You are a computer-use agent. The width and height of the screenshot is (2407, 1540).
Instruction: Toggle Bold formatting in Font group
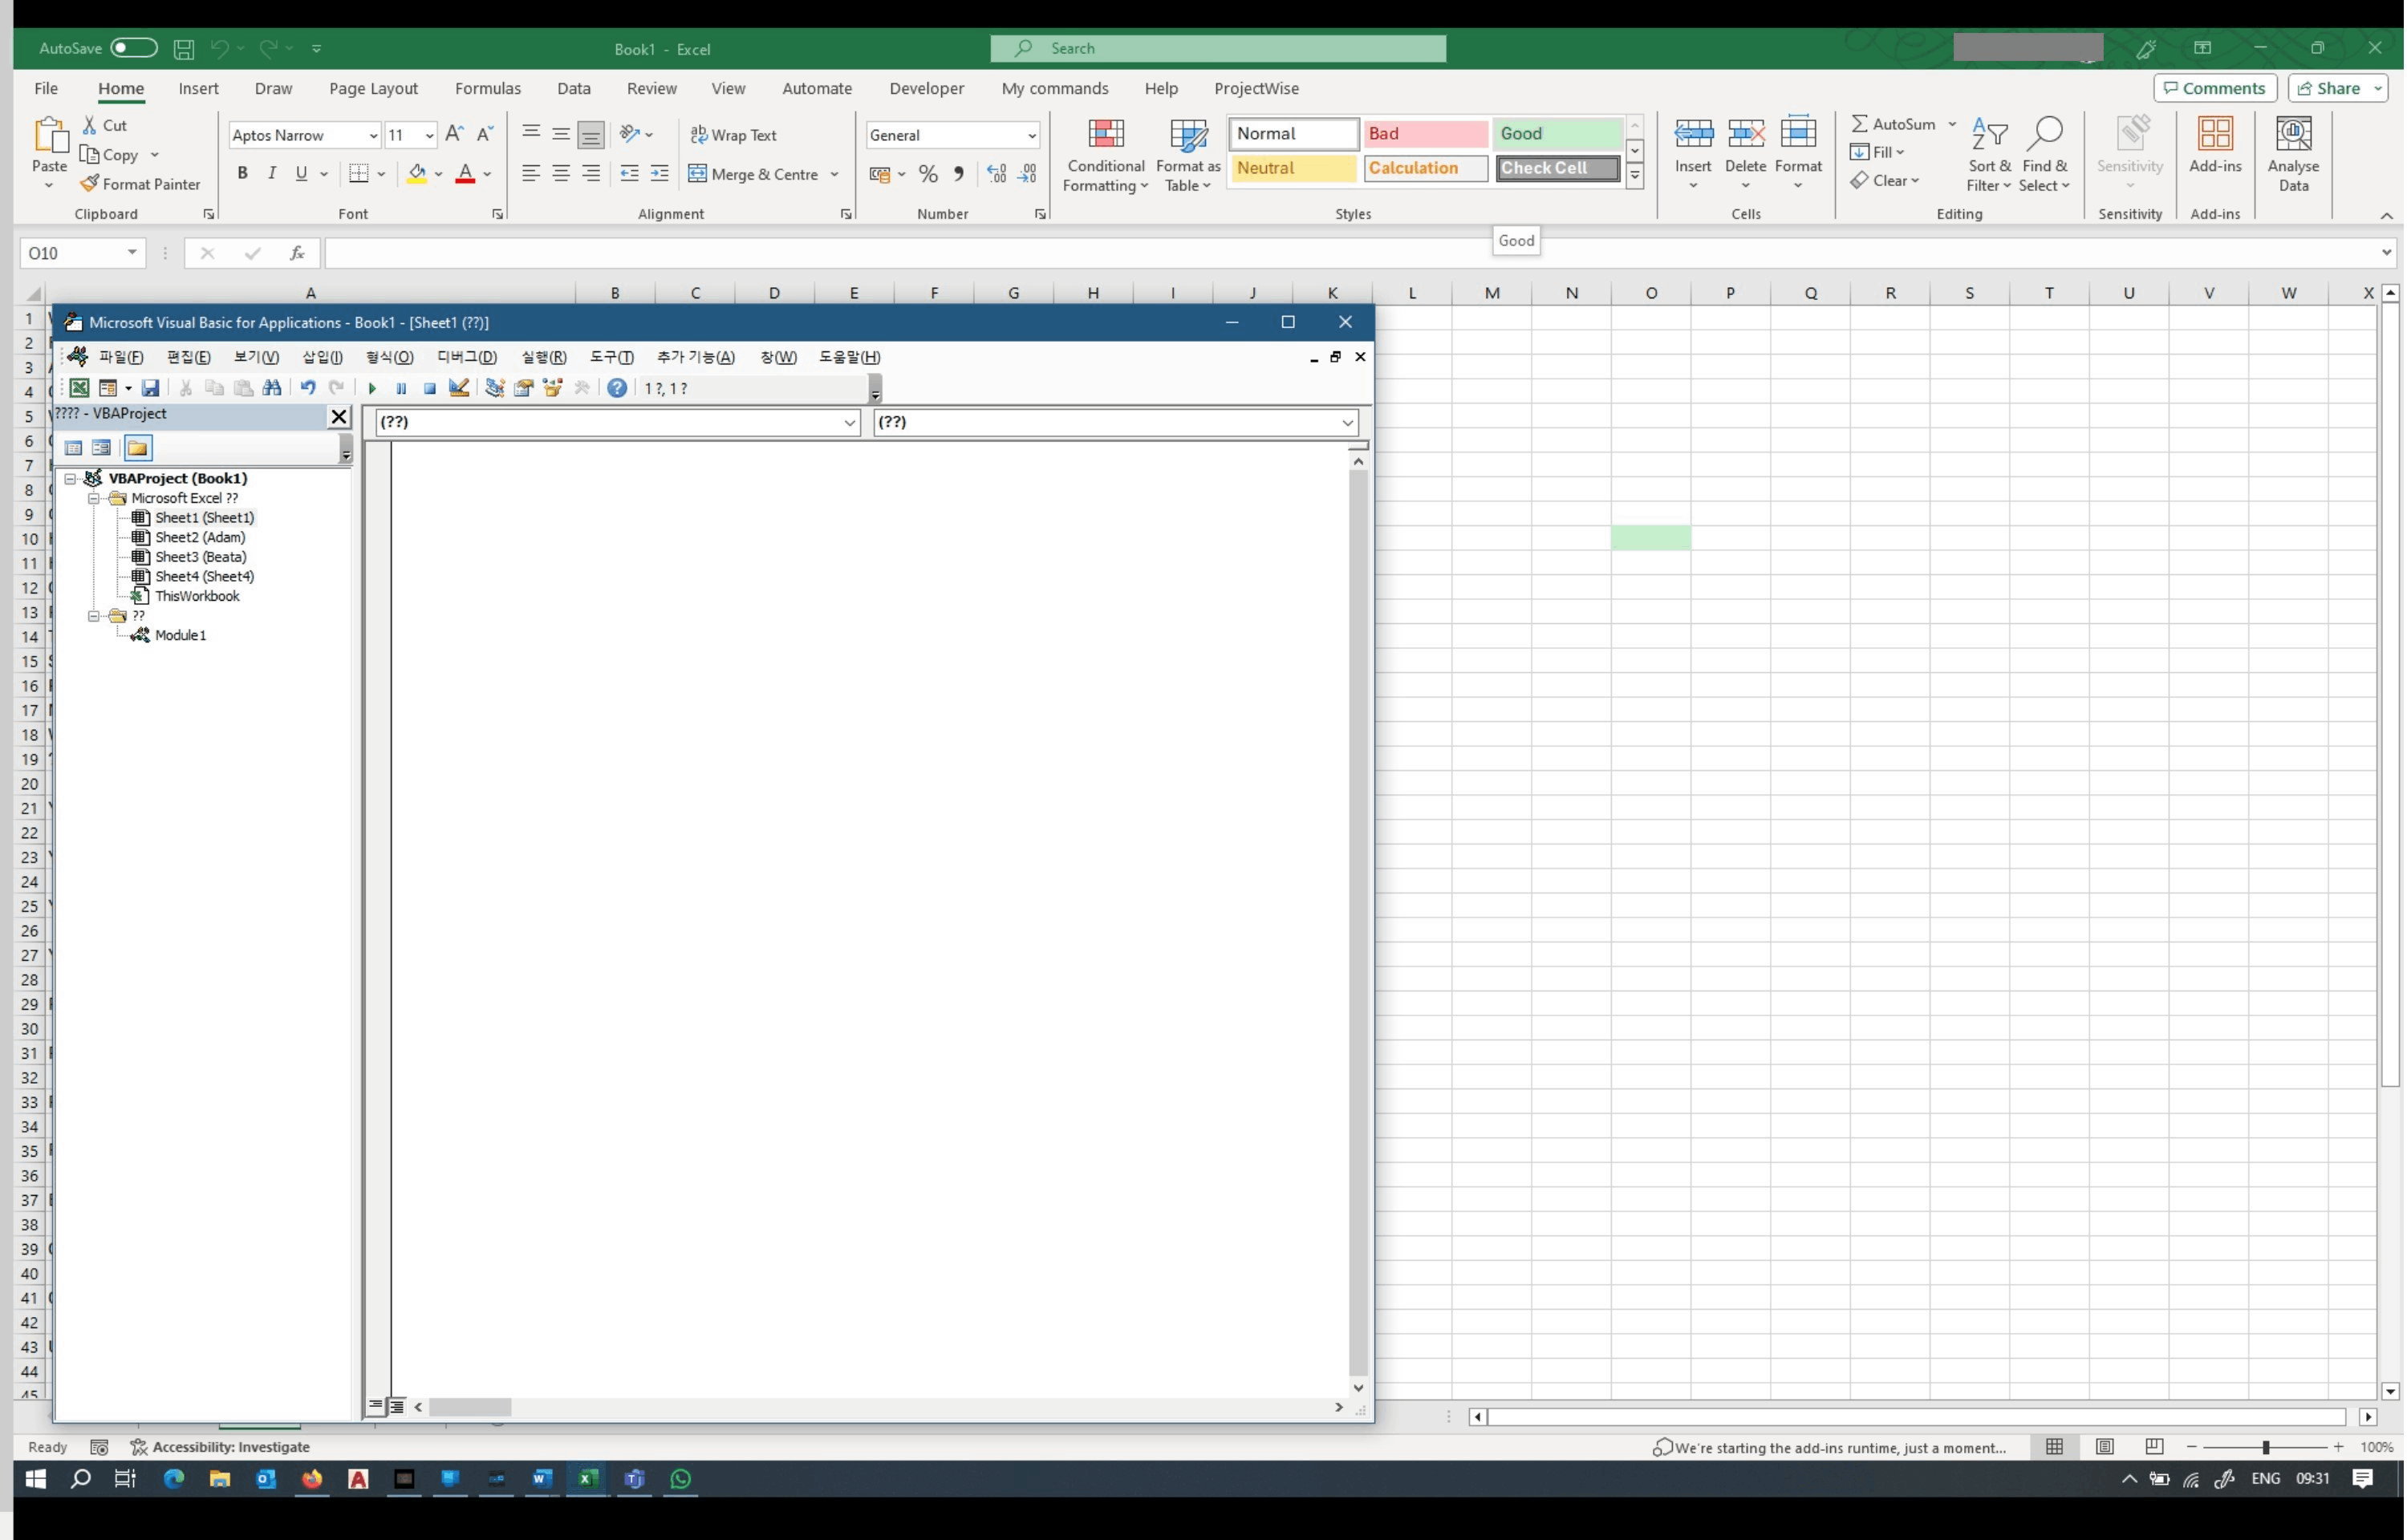click(x=242, y=174)
